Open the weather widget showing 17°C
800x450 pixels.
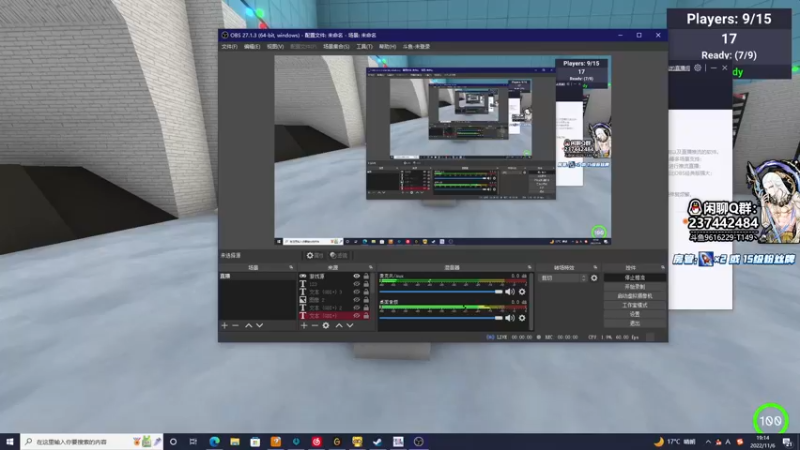[x=675, y=442]
